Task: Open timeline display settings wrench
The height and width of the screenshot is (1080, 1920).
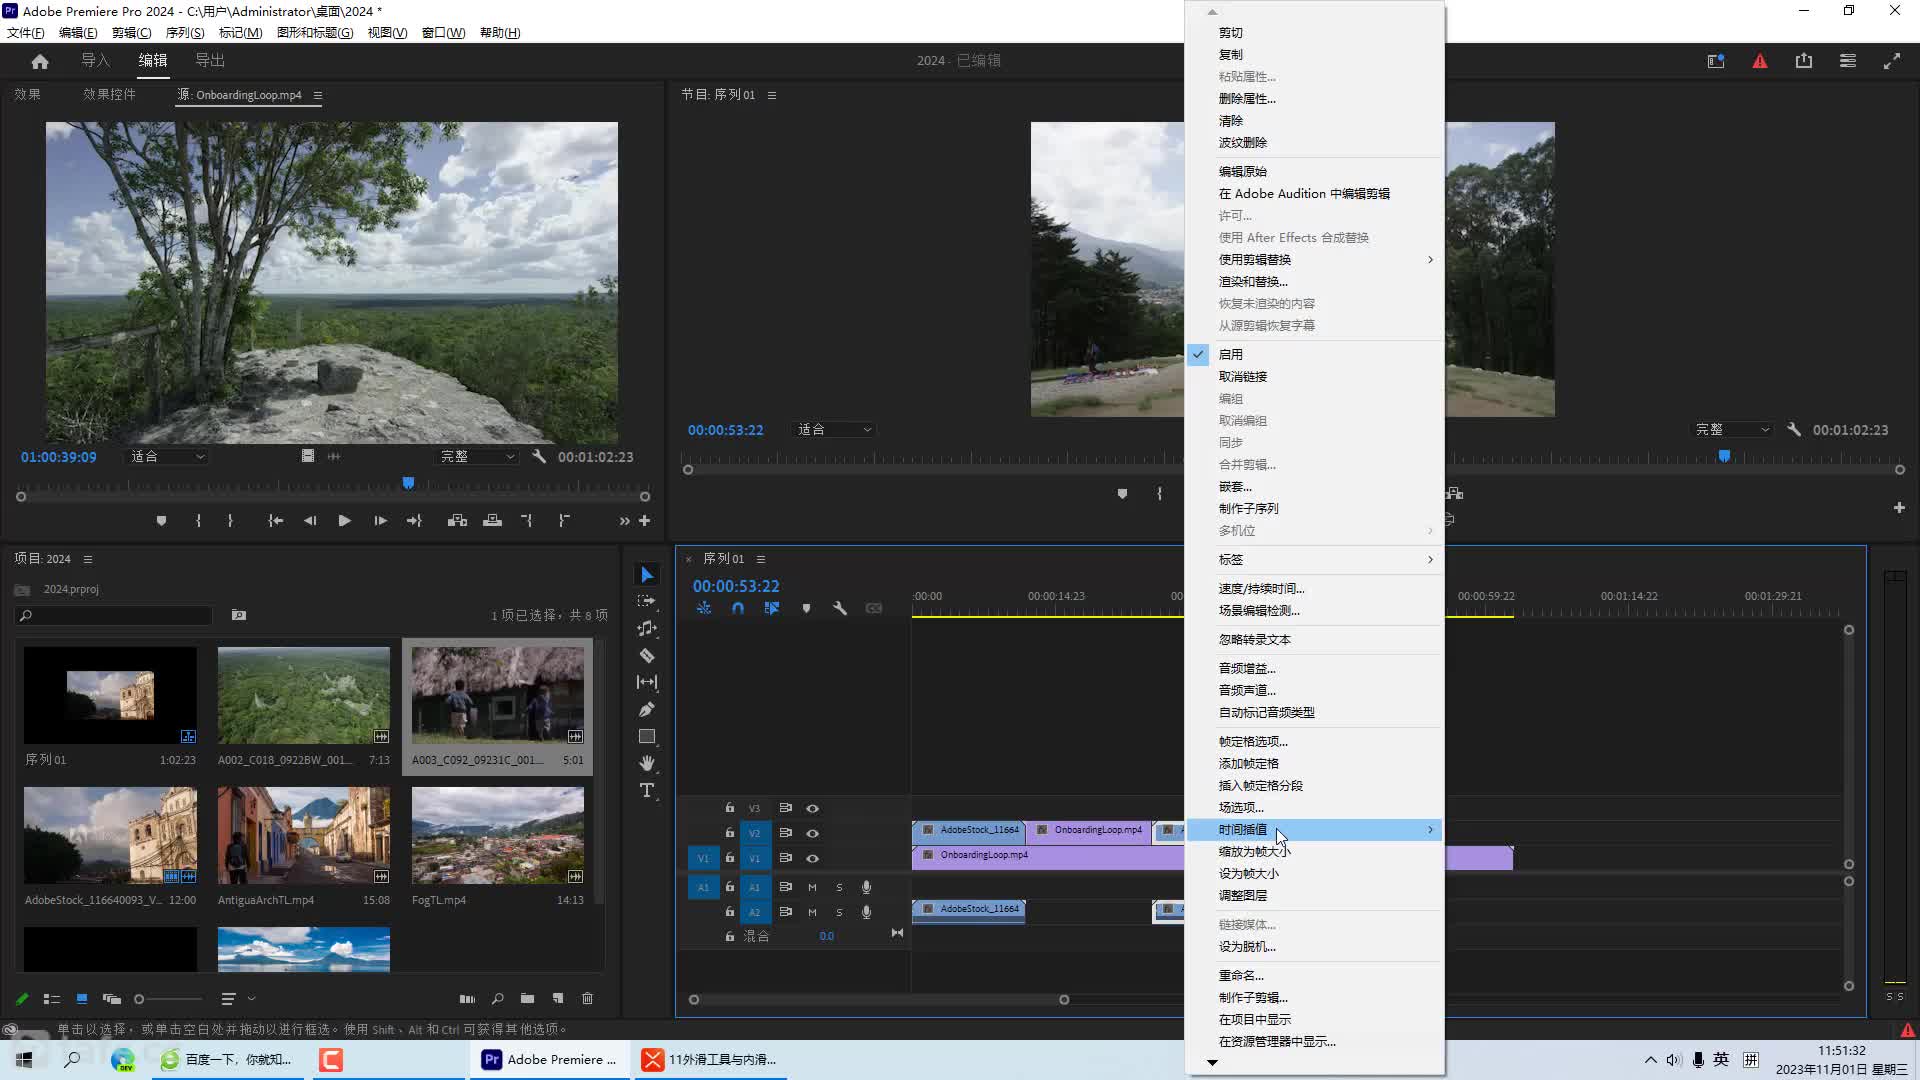Action: point(839,608)
